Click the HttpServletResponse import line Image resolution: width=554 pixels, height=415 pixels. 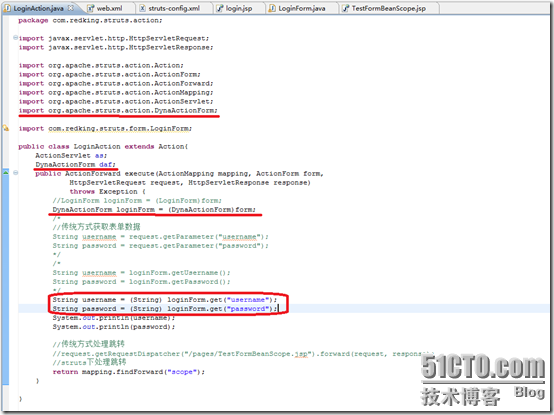coord(116,47)
